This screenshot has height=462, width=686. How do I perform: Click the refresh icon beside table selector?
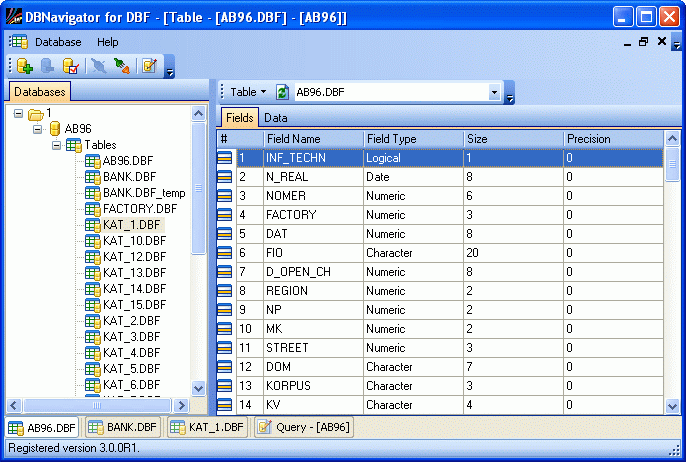[x=282, y=92]
